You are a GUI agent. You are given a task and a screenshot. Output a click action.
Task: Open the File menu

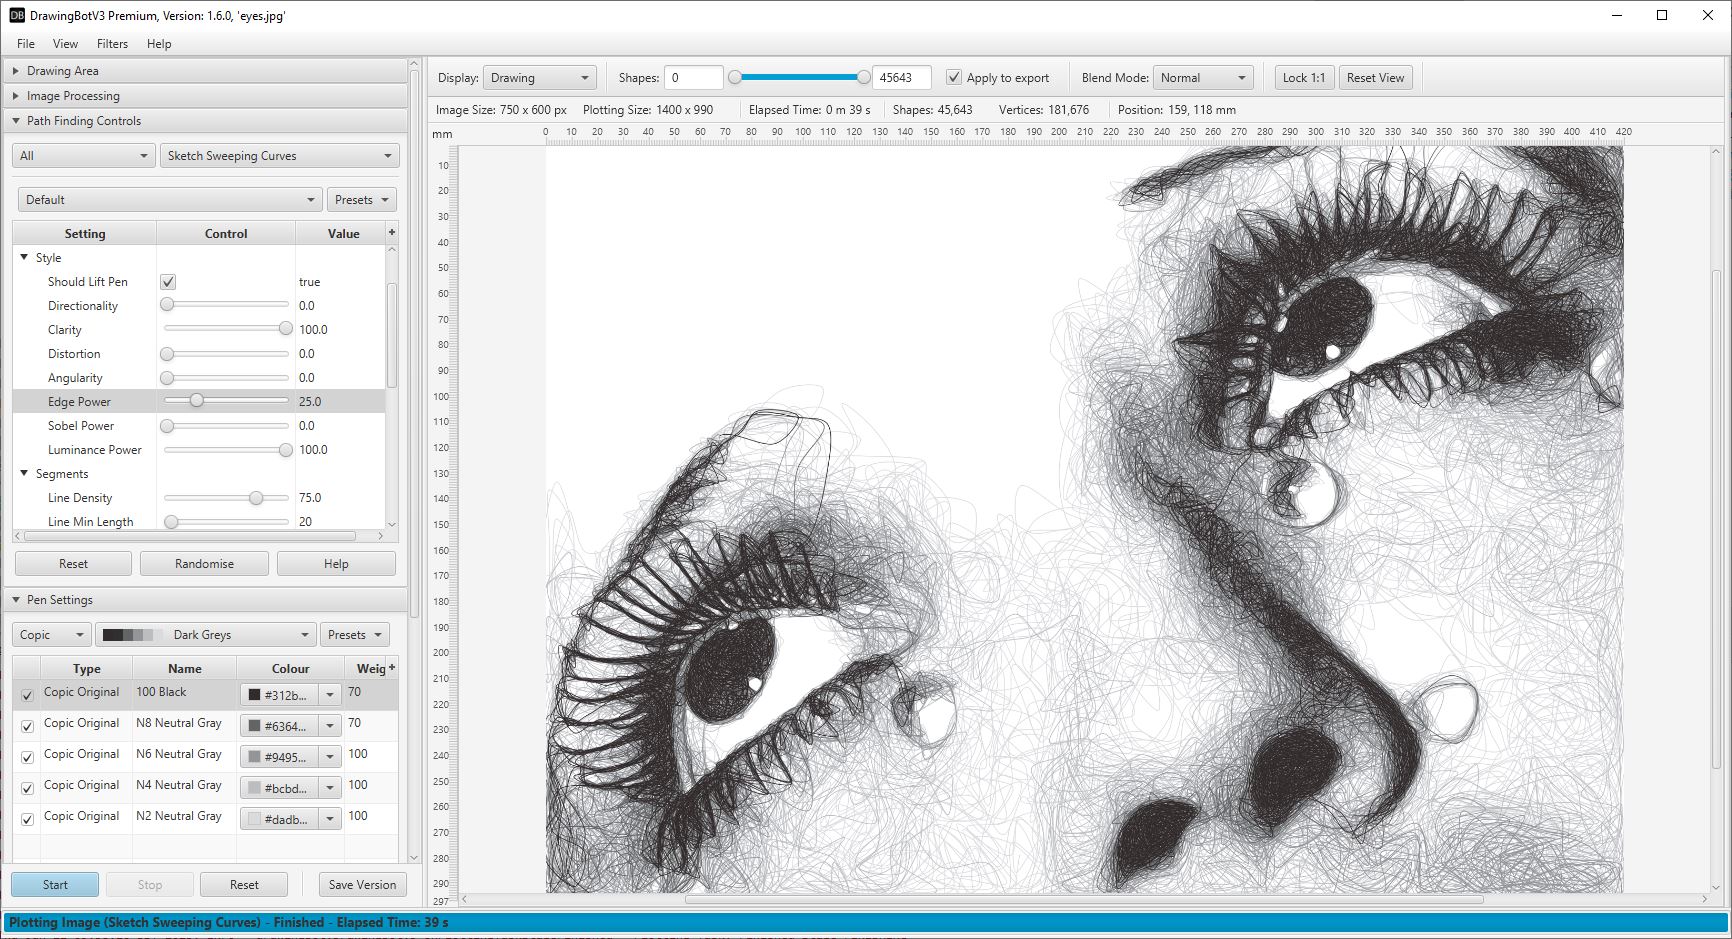[x=26, y=43]
